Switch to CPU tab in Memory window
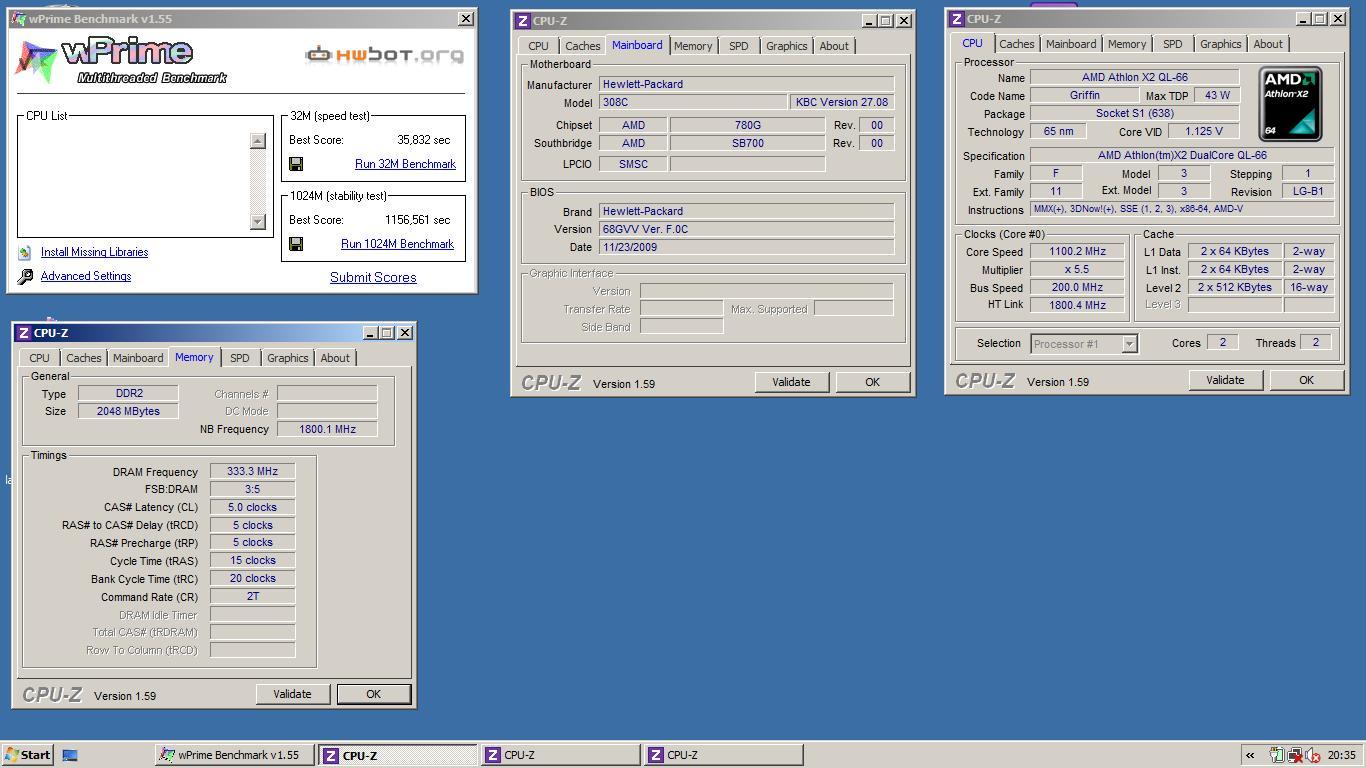The height and width of the screenshot is (768, 1366). tap(39, 358)
